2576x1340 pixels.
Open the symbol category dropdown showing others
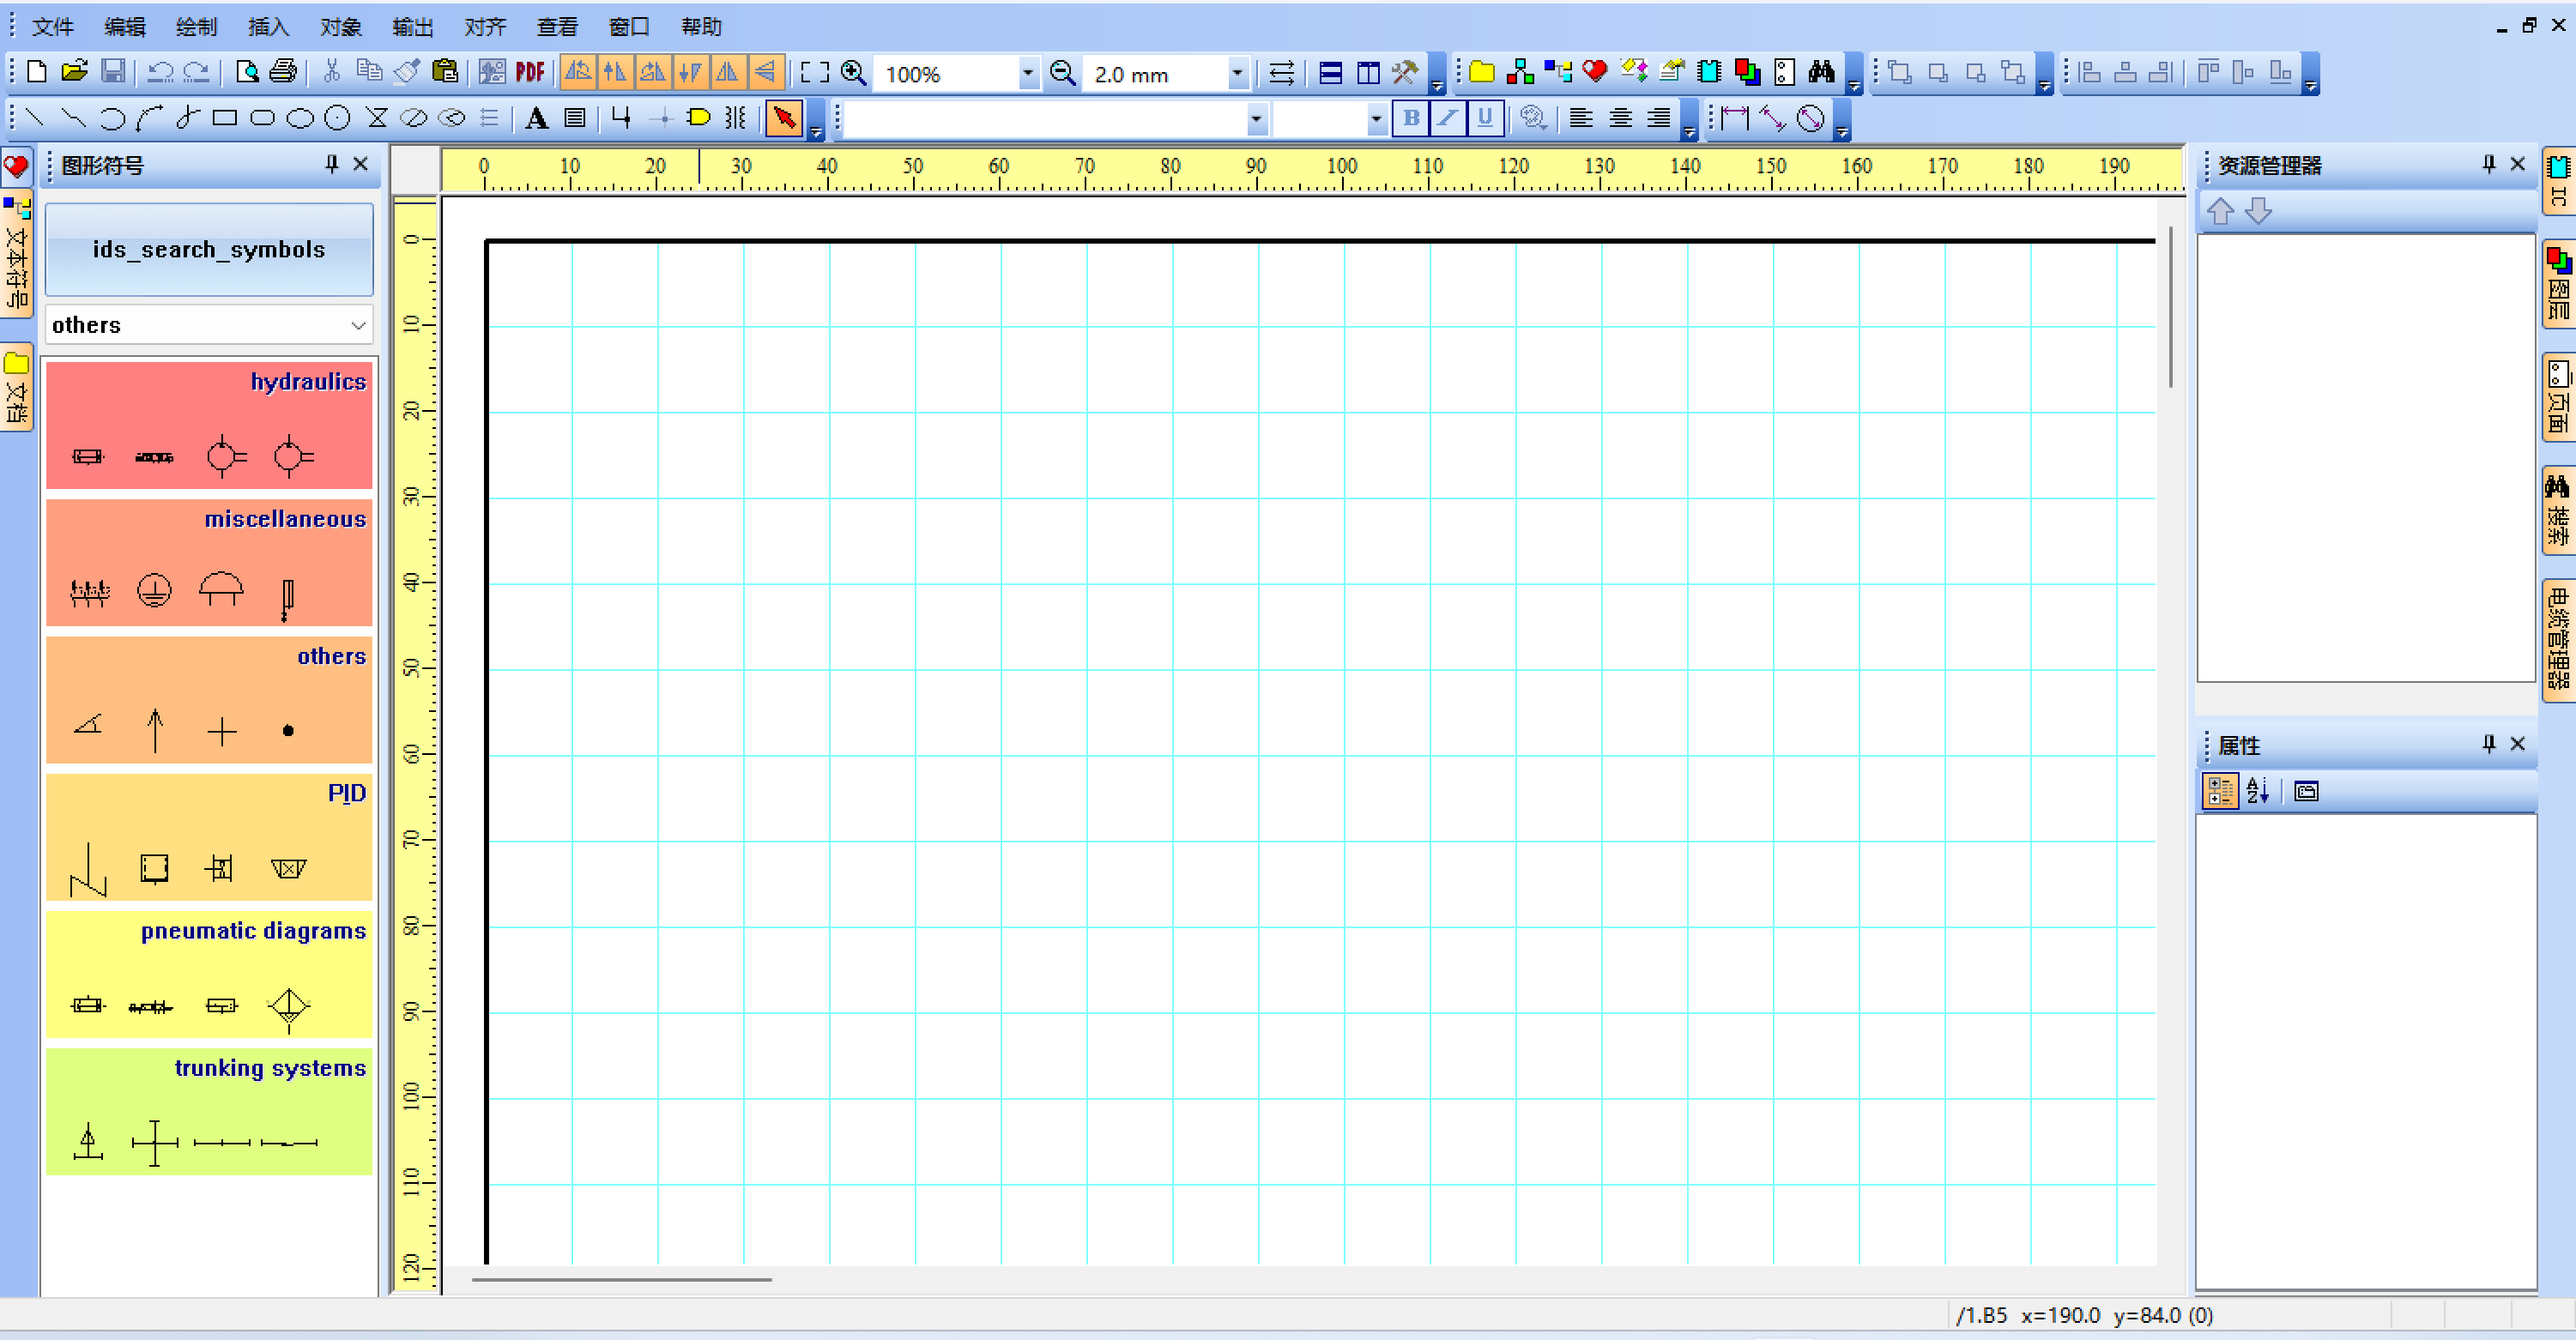357,324
